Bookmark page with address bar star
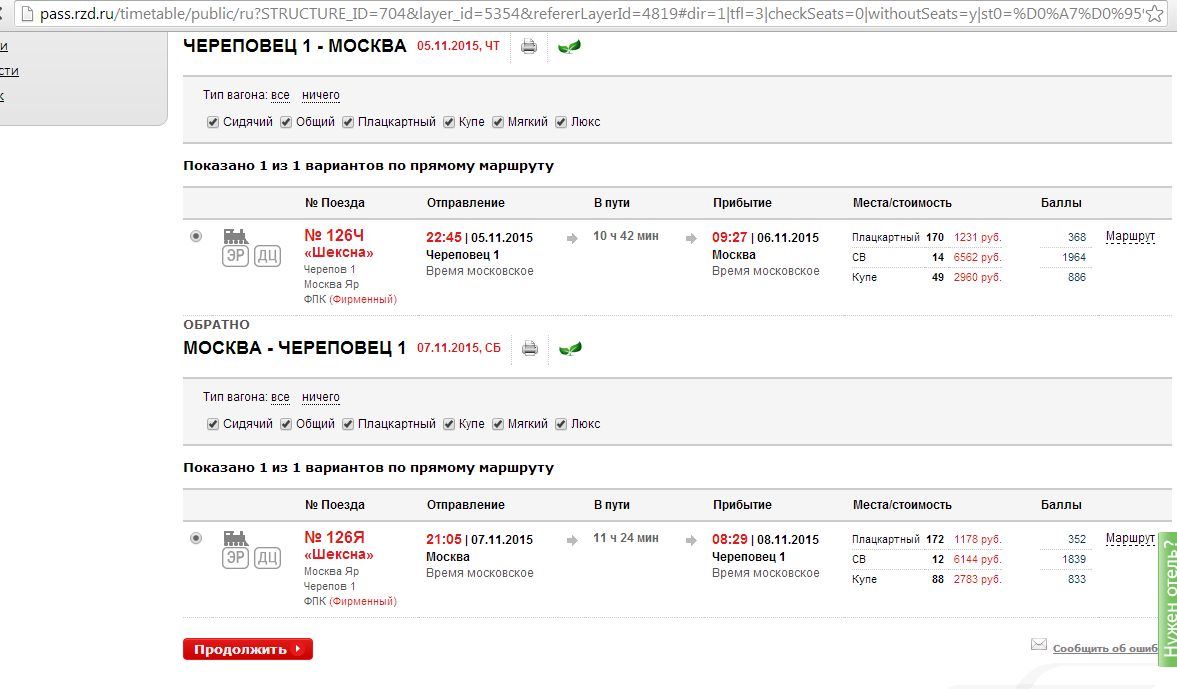Viewport: 1177px width, 689px height. click(1154, 14)
